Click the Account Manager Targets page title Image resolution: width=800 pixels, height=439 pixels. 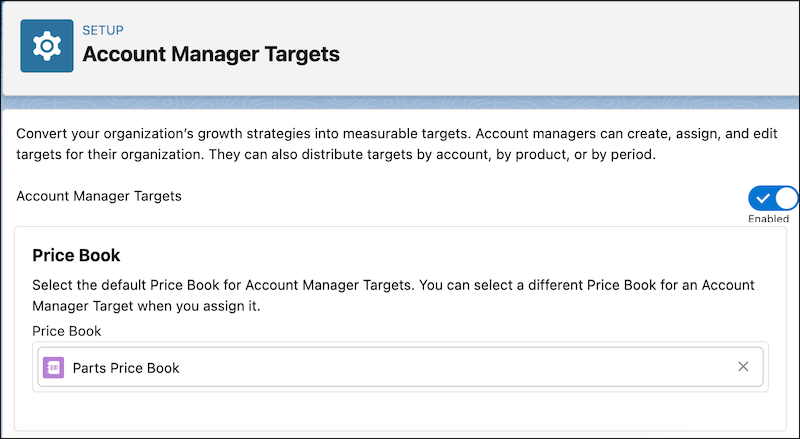(211, 54)
